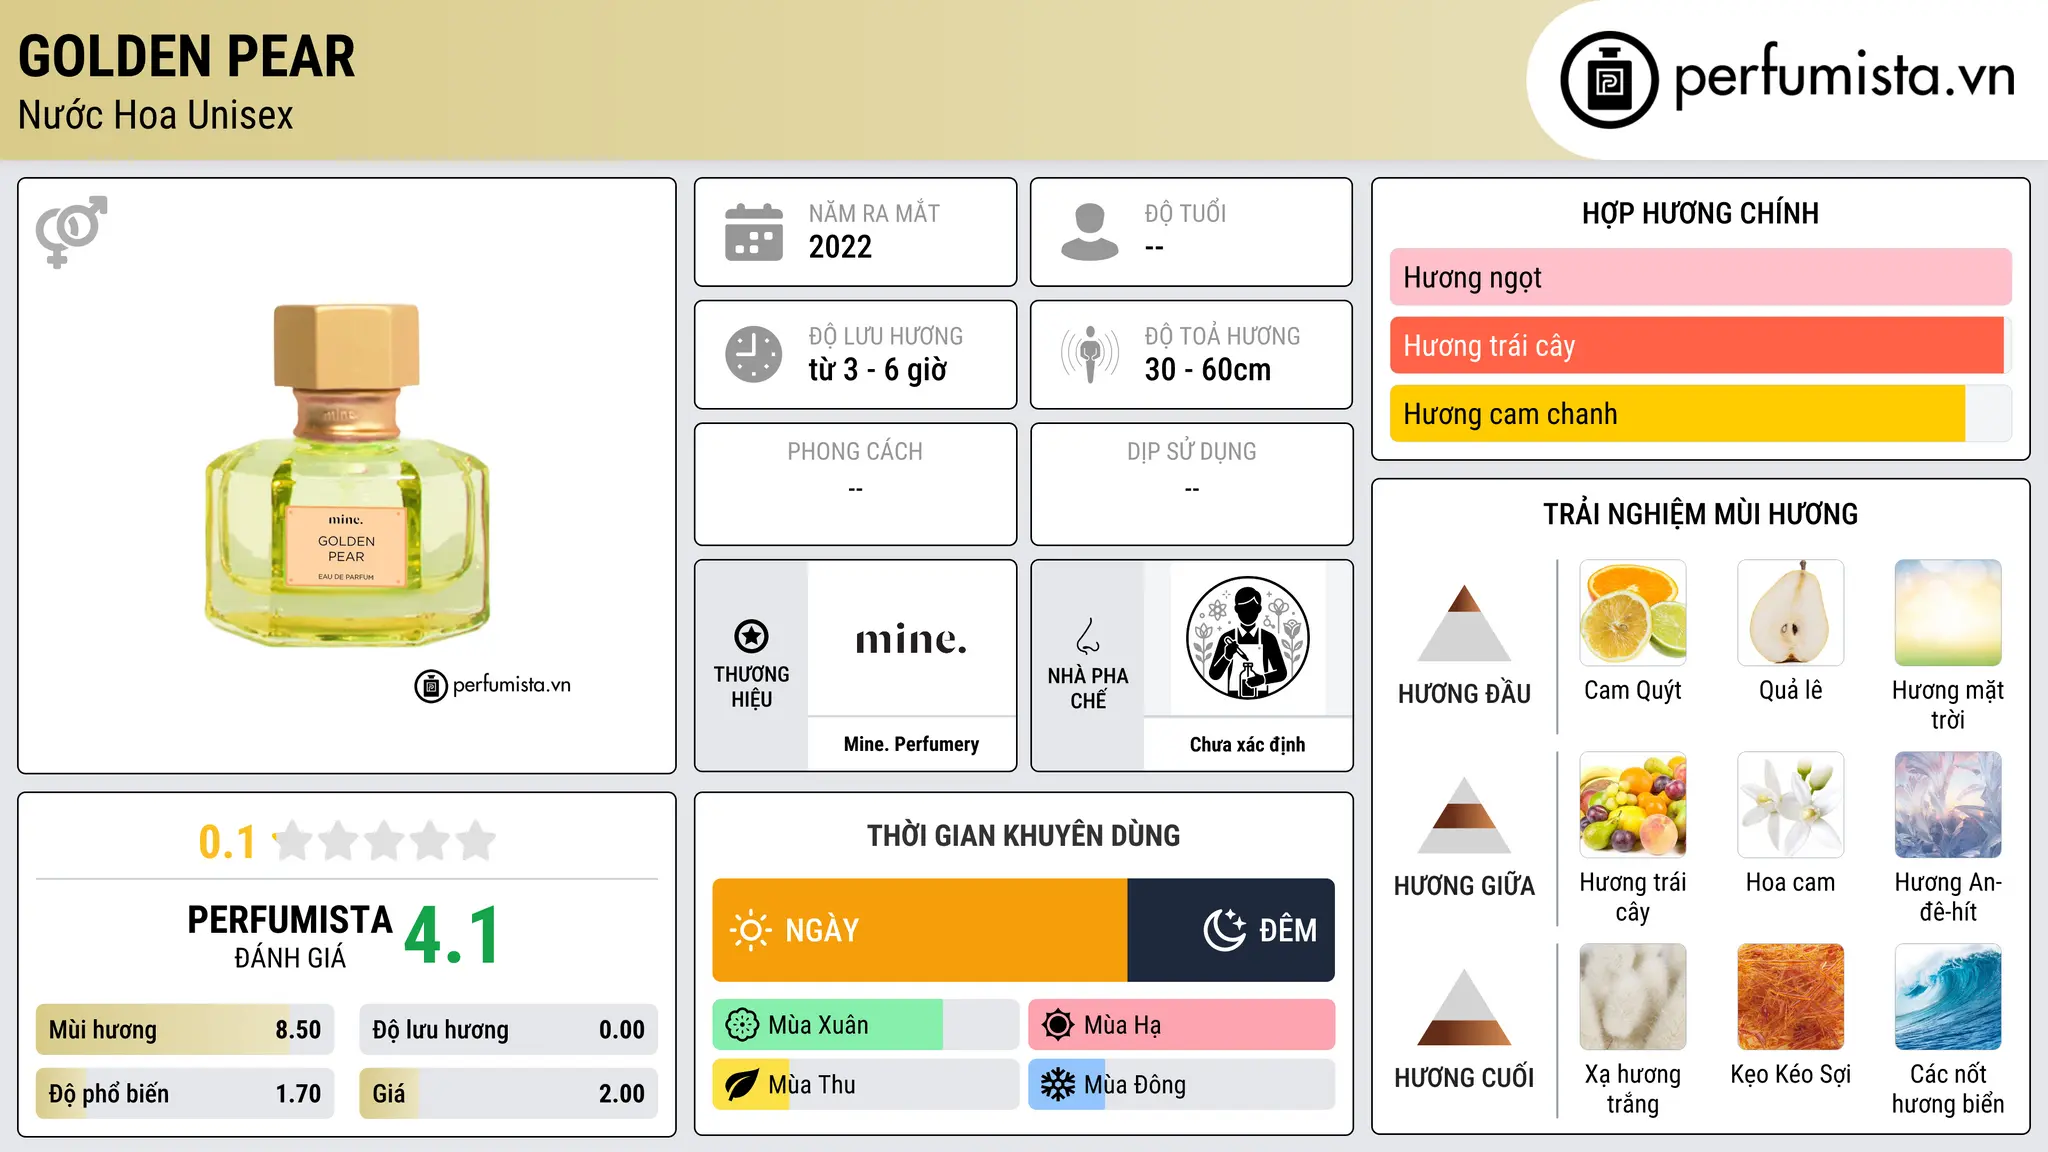The height and width of the screenshot is (1152, 2048).
Task: Click the nose icon above Nhà pha chế
Action: click(1088, 636)
